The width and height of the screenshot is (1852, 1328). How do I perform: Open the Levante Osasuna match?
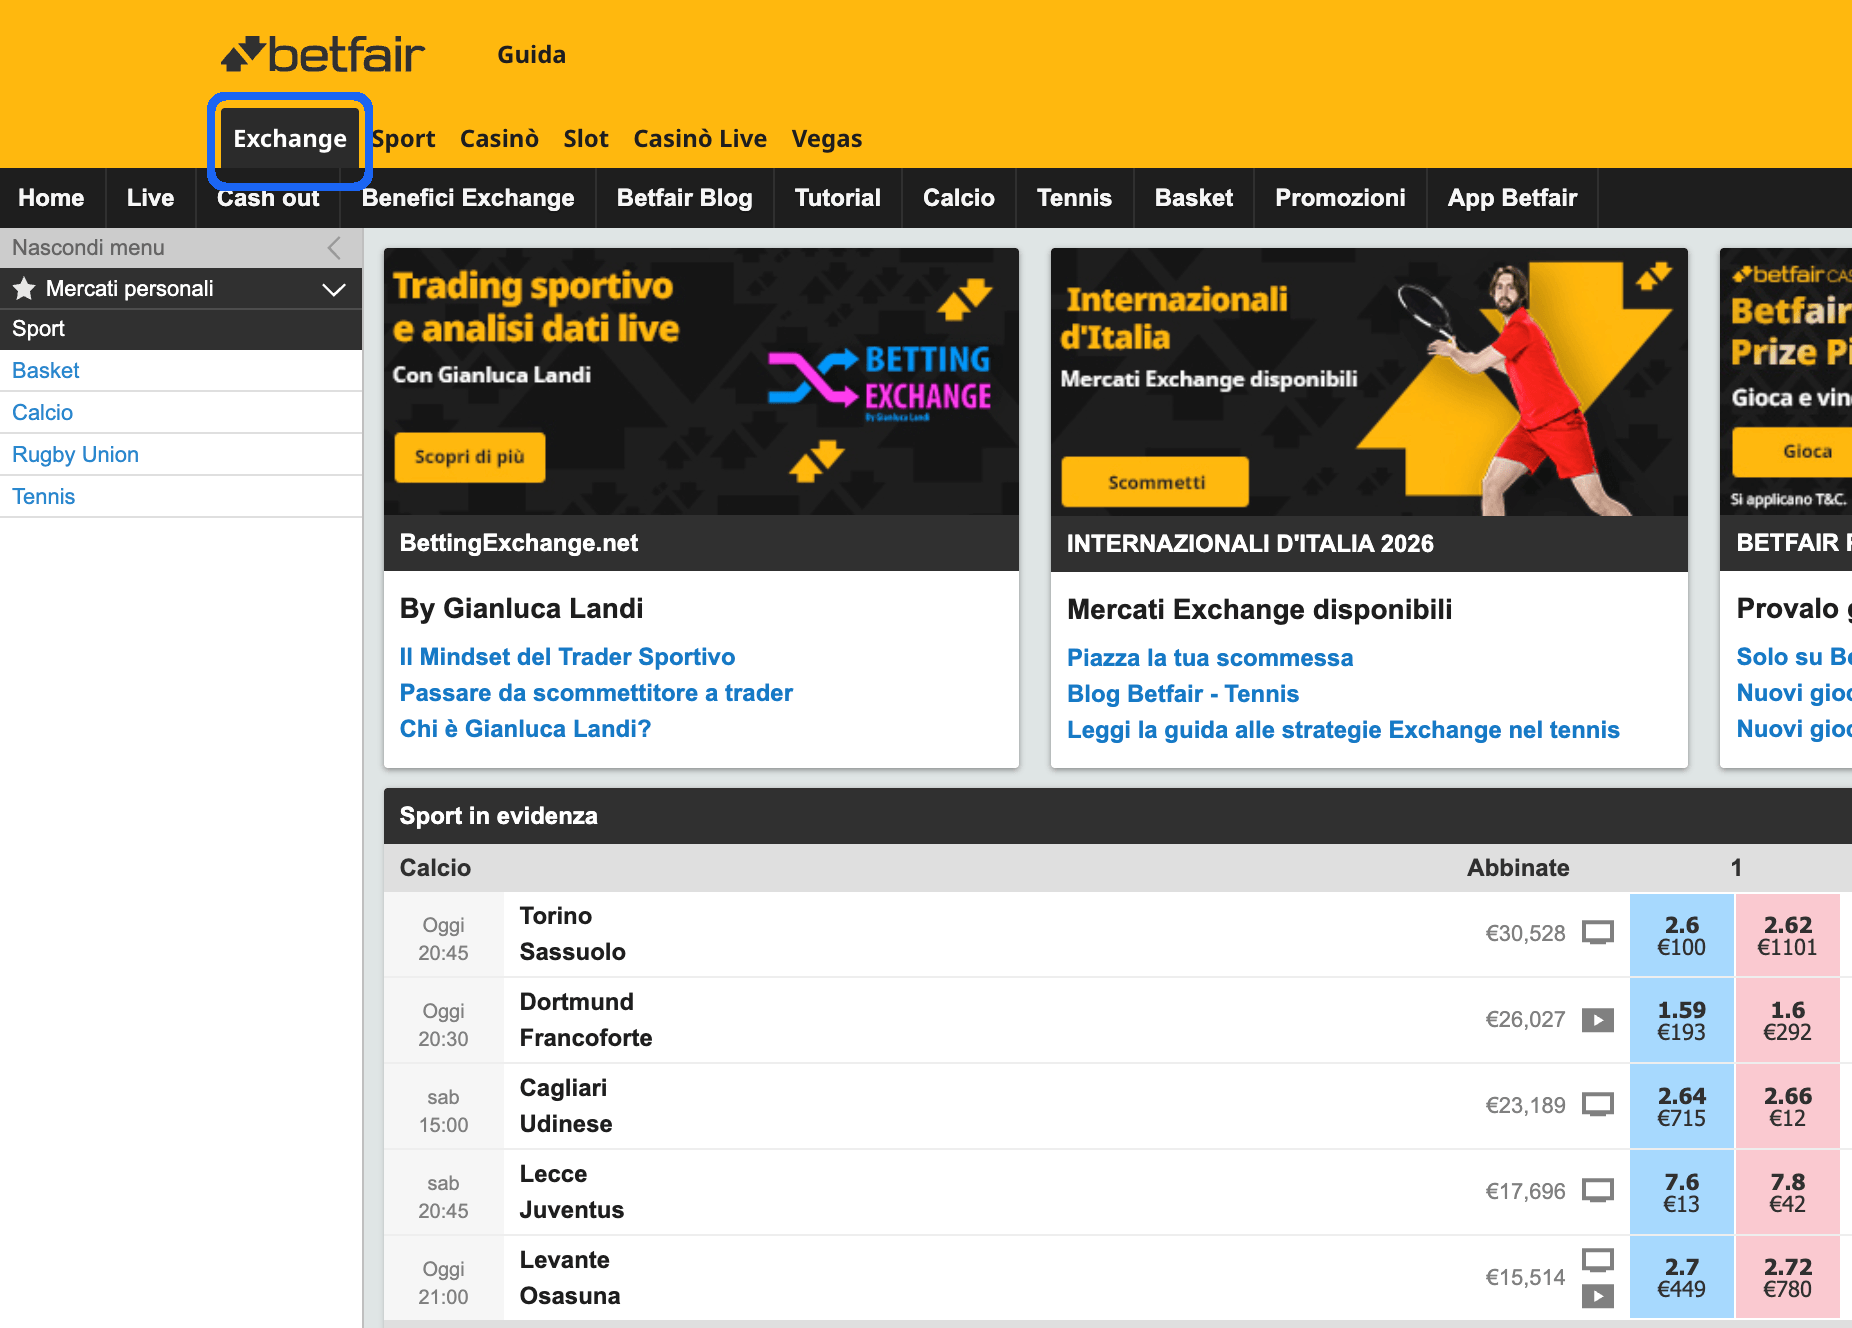pos(569,1278)
